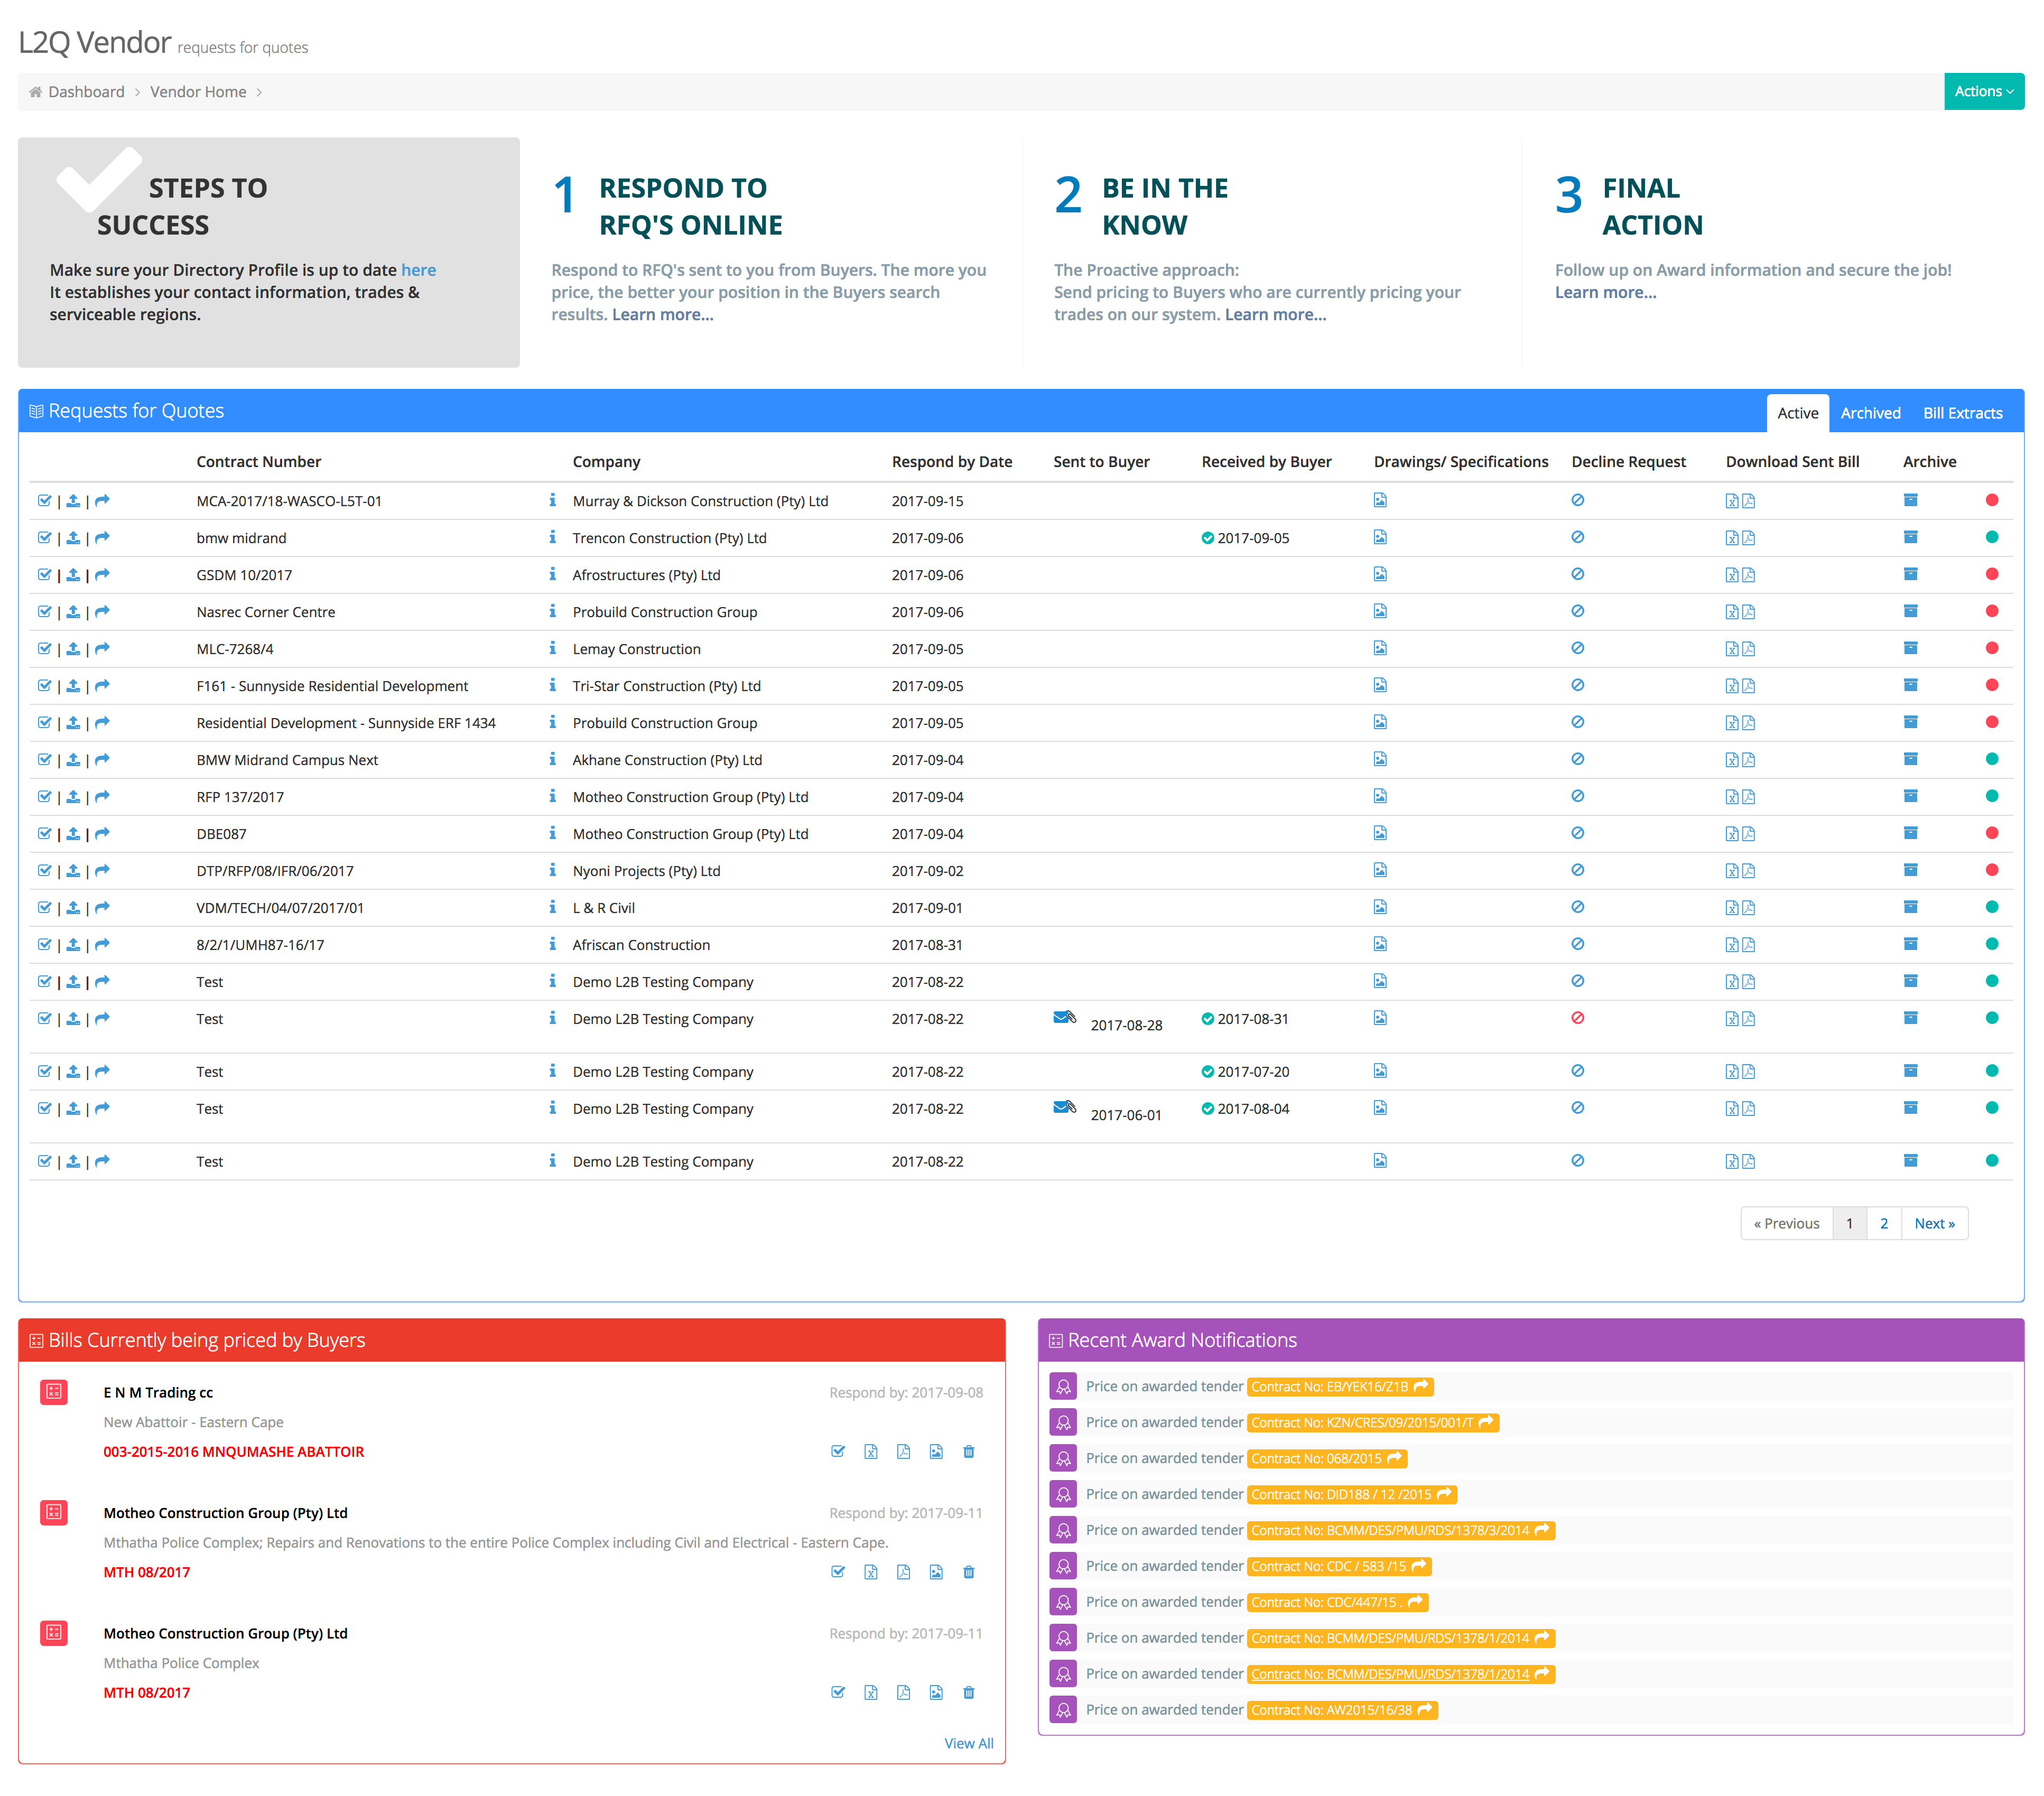
Task: Decline the MLC-7268/4 request
Action: click(1577, 647)
